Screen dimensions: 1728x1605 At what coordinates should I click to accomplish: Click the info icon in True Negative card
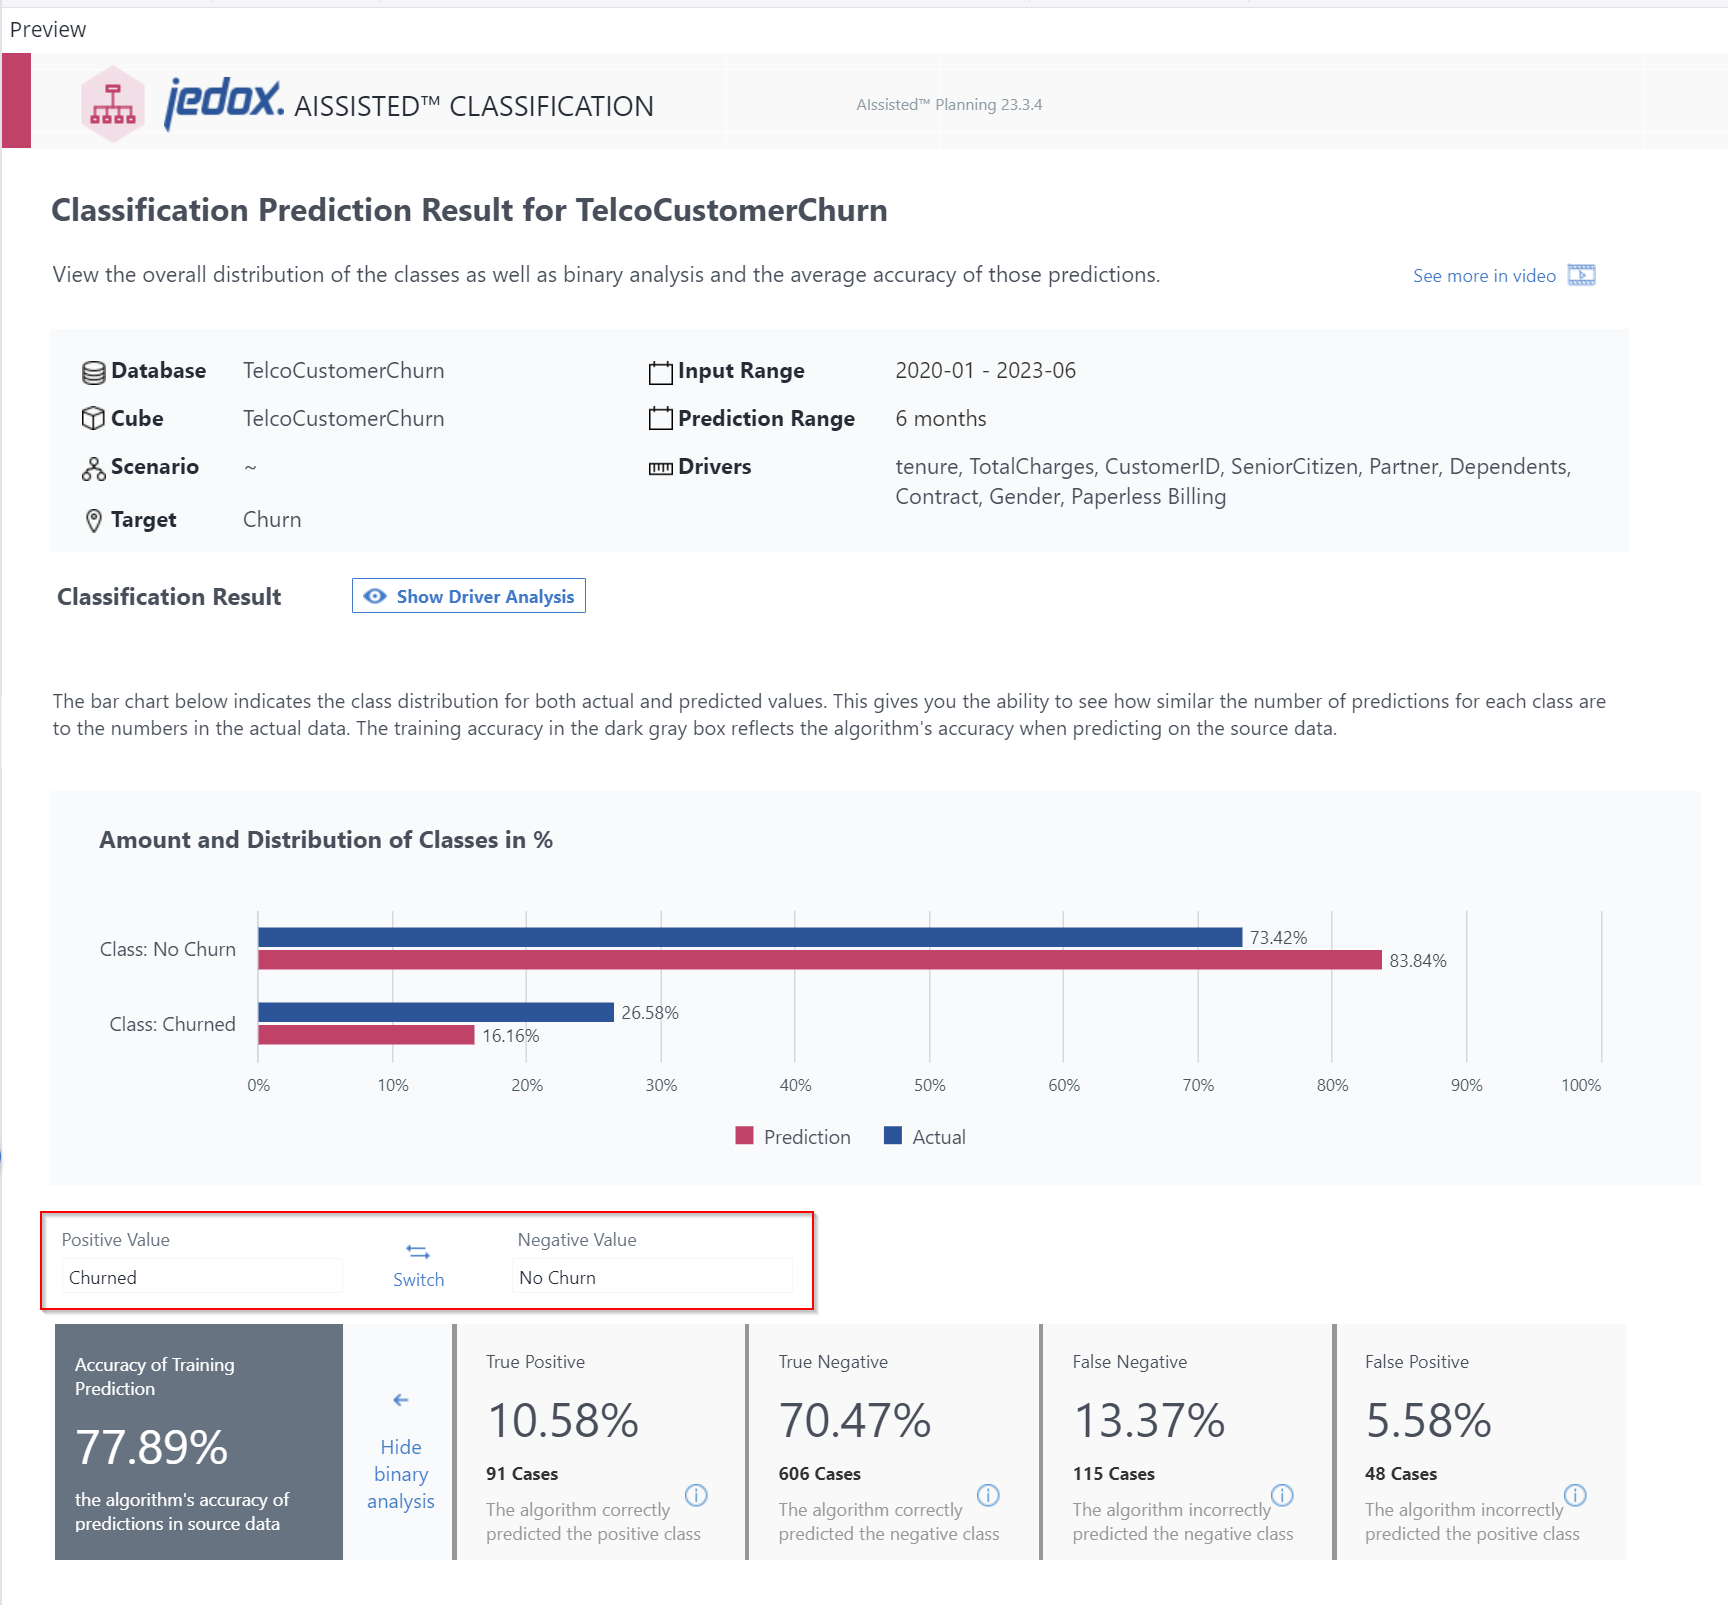point(988,1495)
